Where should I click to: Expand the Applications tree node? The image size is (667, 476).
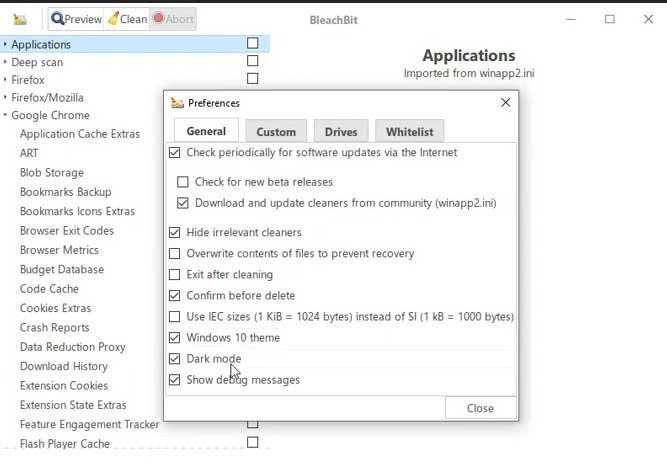5,45
